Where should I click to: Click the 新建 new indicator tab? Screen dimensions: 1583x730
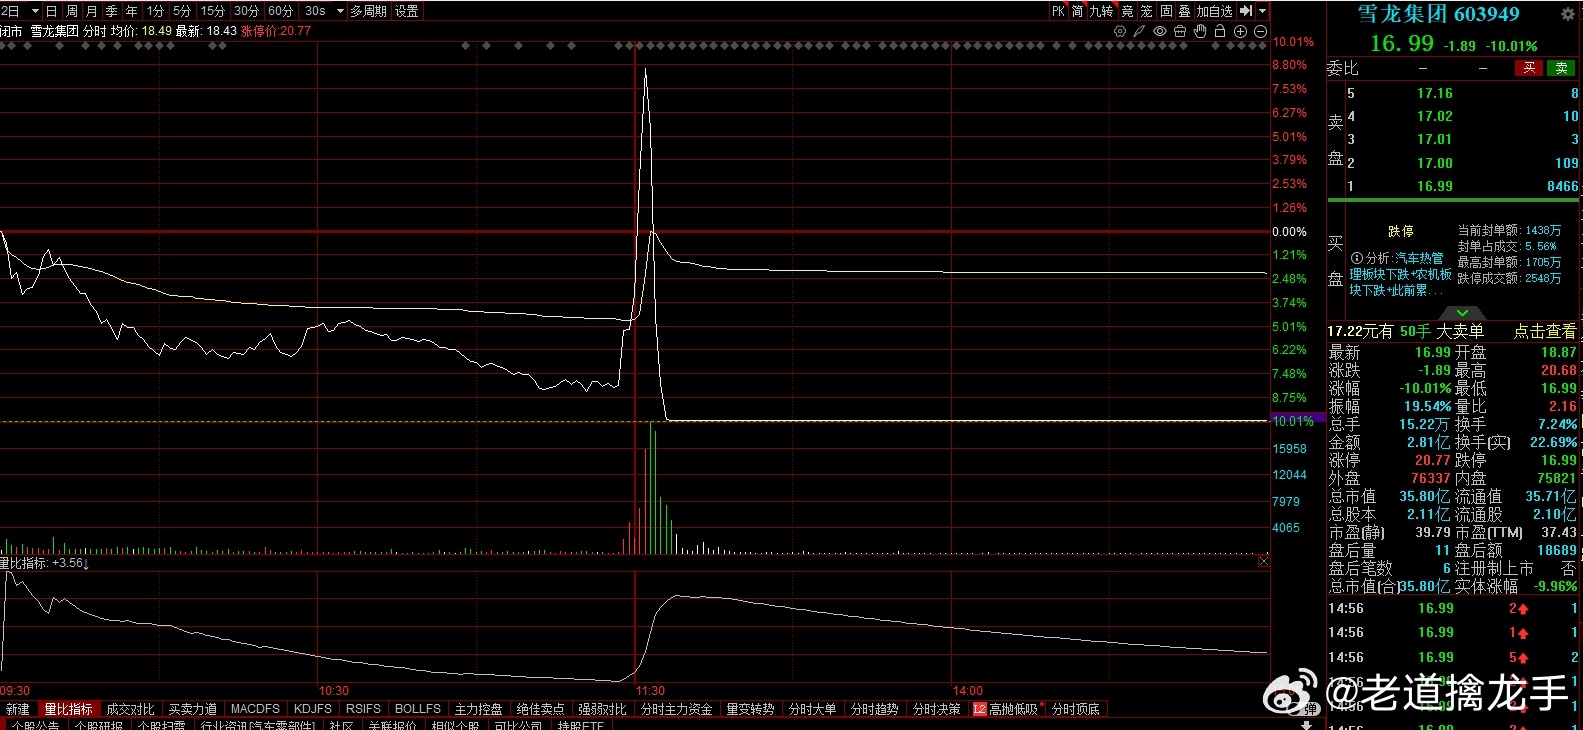coord(18,709)
